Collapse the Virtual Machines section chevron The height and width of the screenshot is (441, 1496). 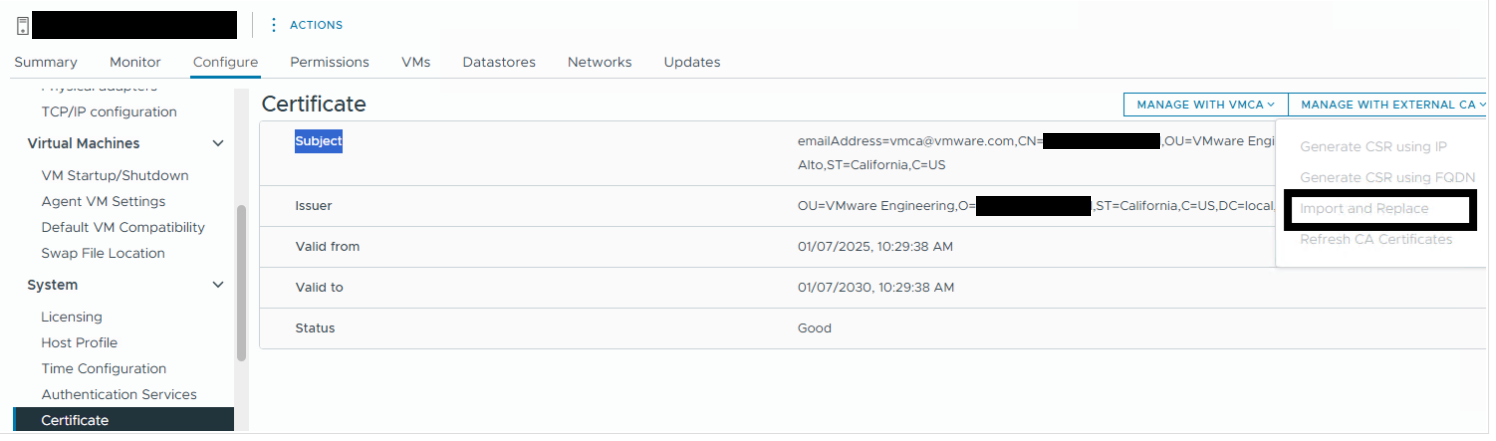coord(218,144)
